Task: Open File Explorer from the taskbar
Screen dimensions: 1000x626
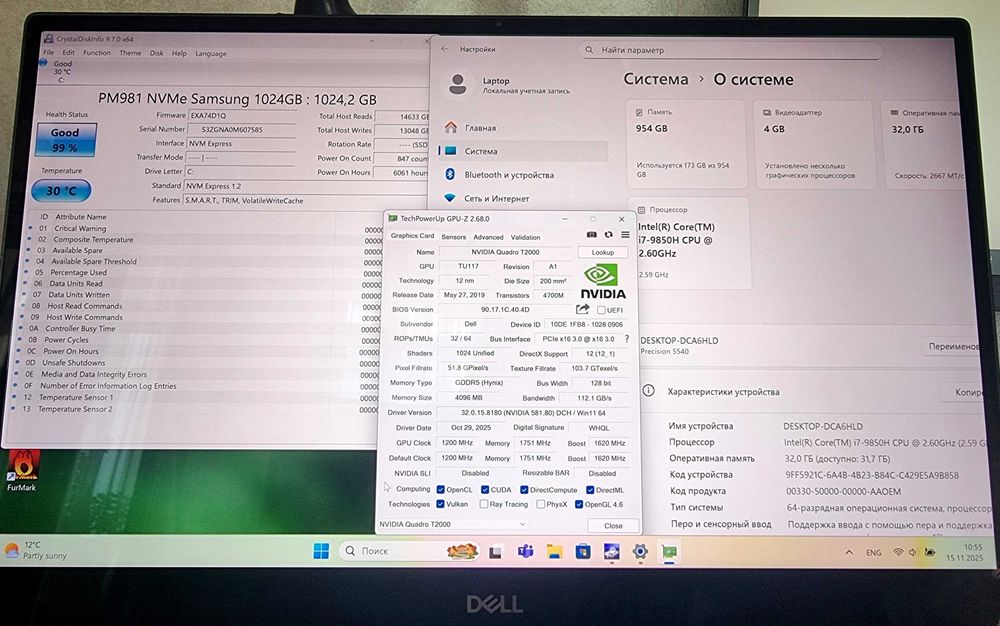Action: (554, 551)
